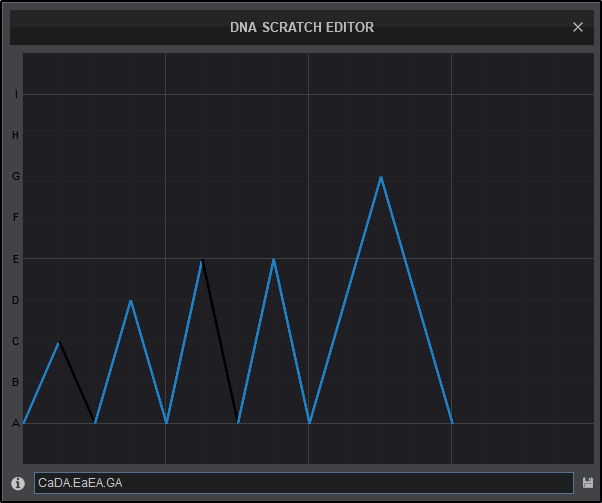The width and height of the screenshot is (602, 503).
Task: Close the DNA Scratch Editor window
Action: 577,27
